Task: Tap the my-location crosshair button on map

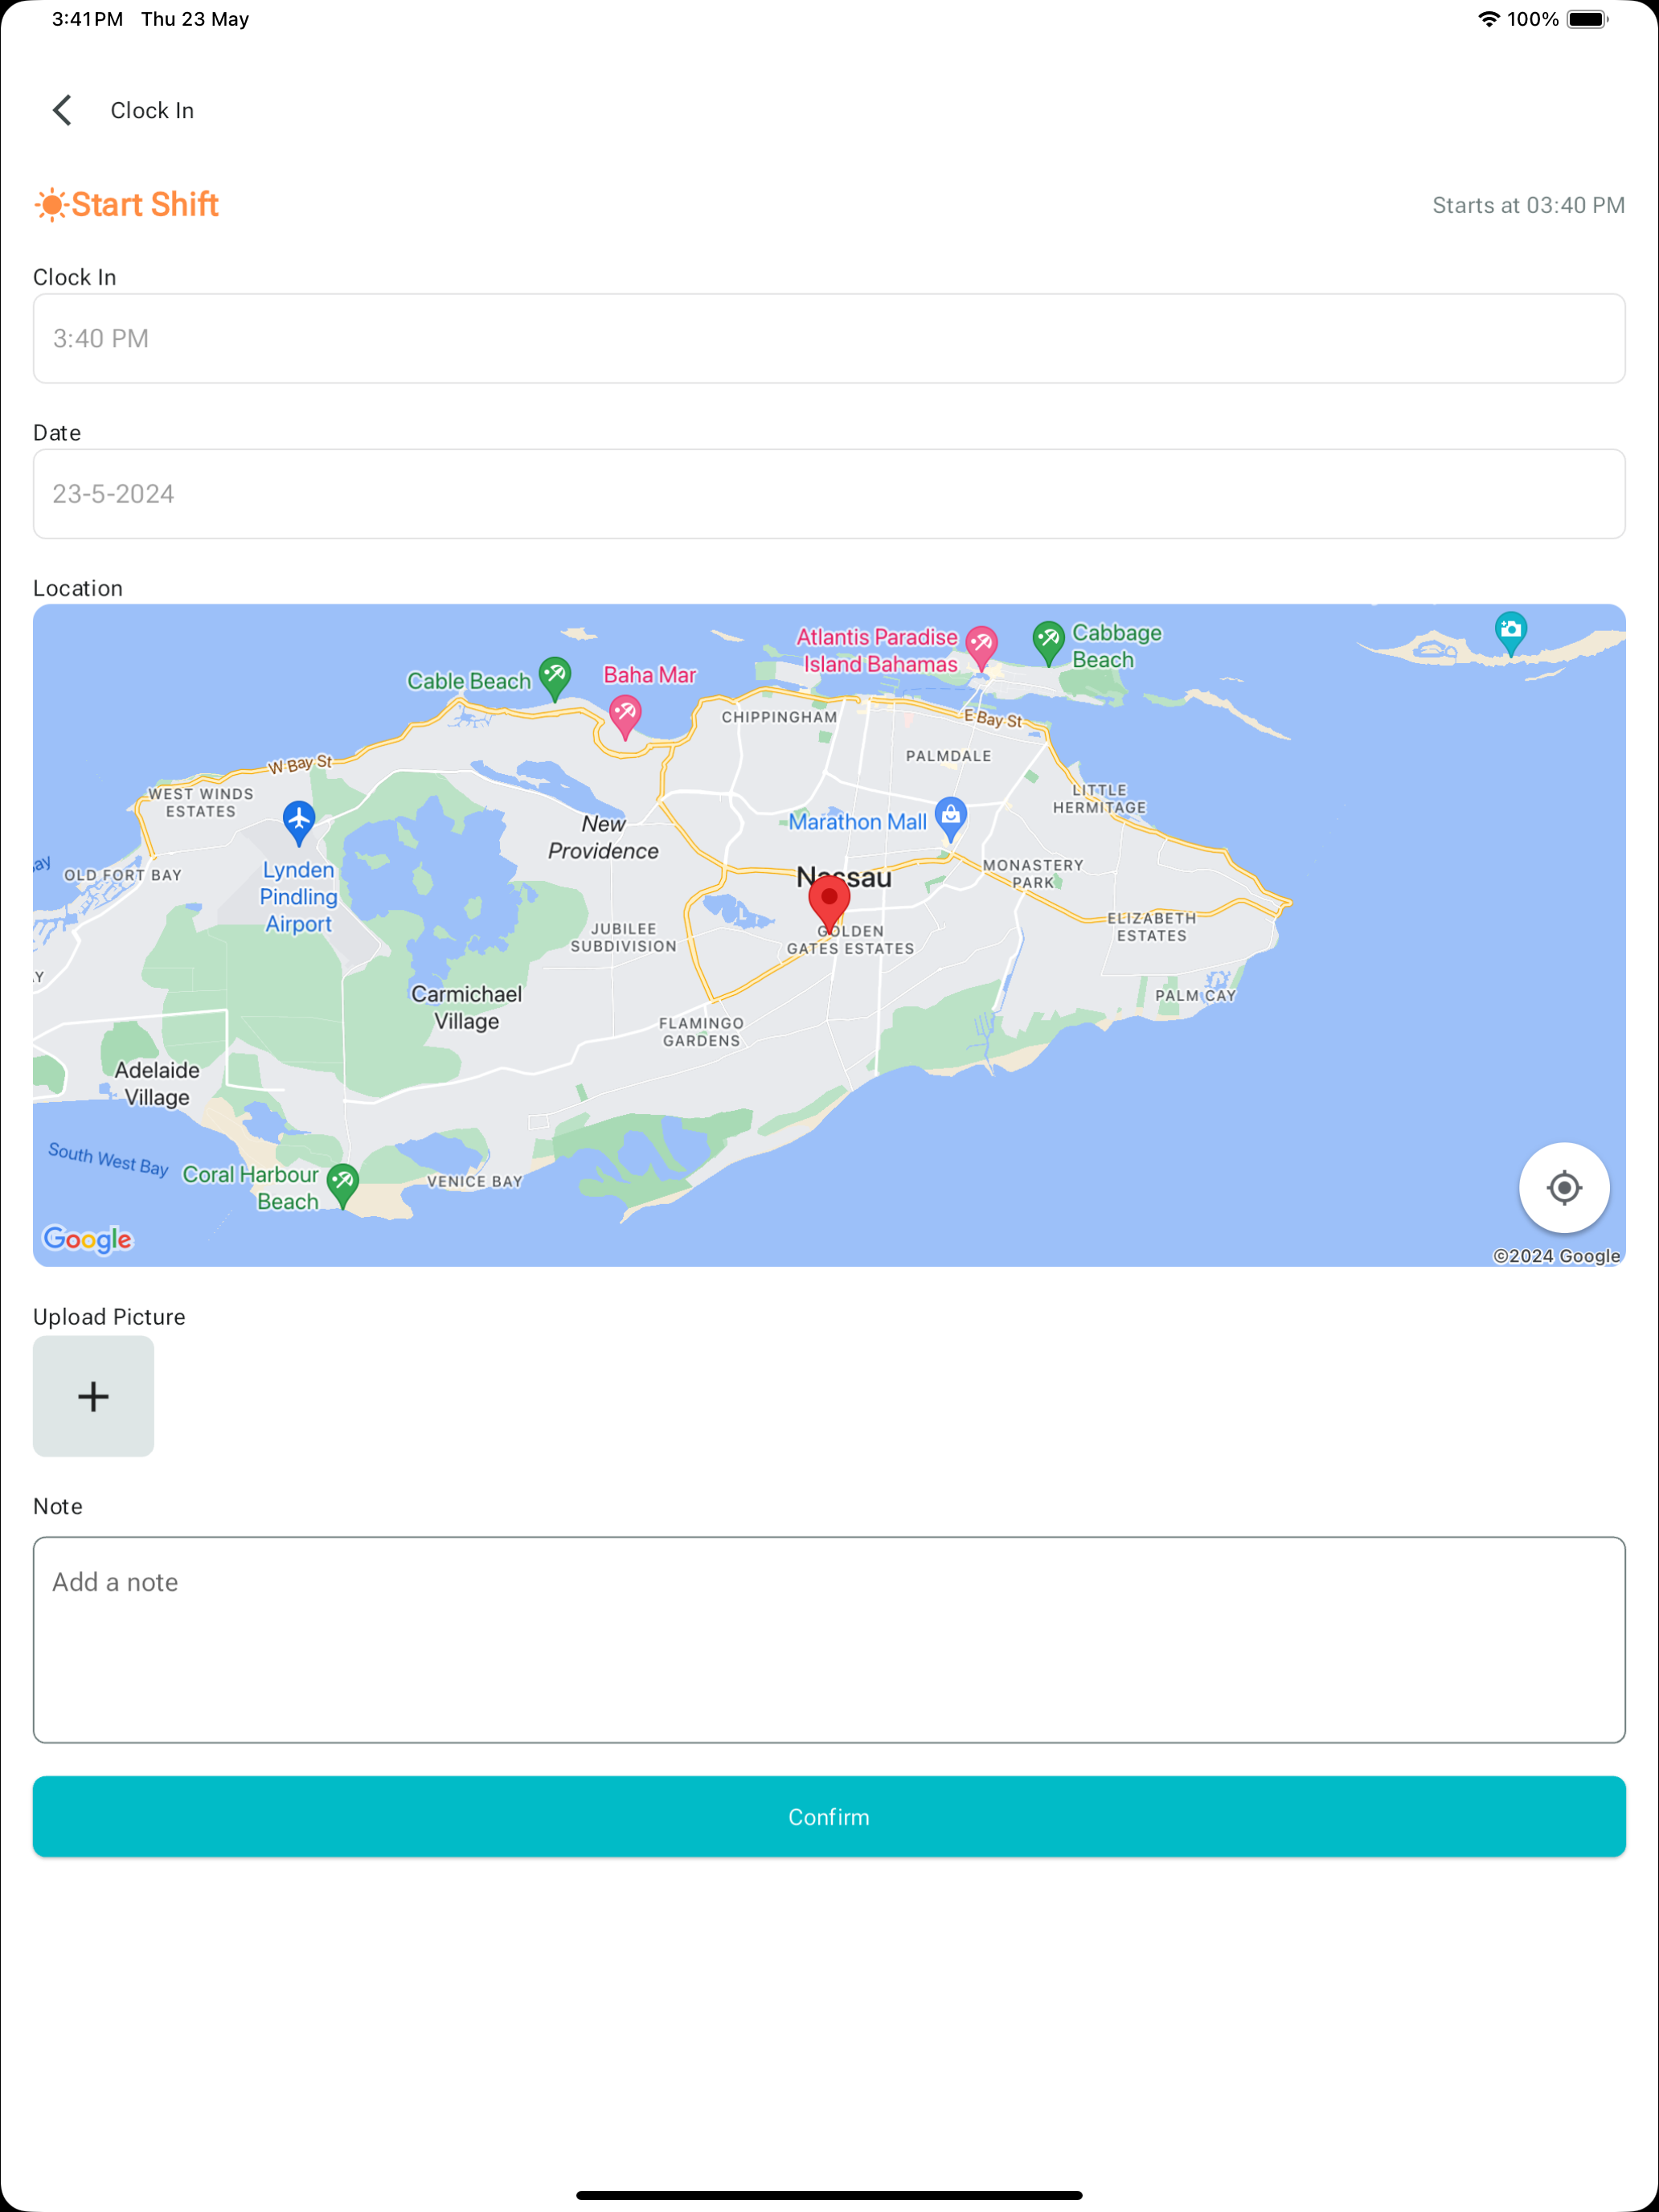Action: 1564,1187
